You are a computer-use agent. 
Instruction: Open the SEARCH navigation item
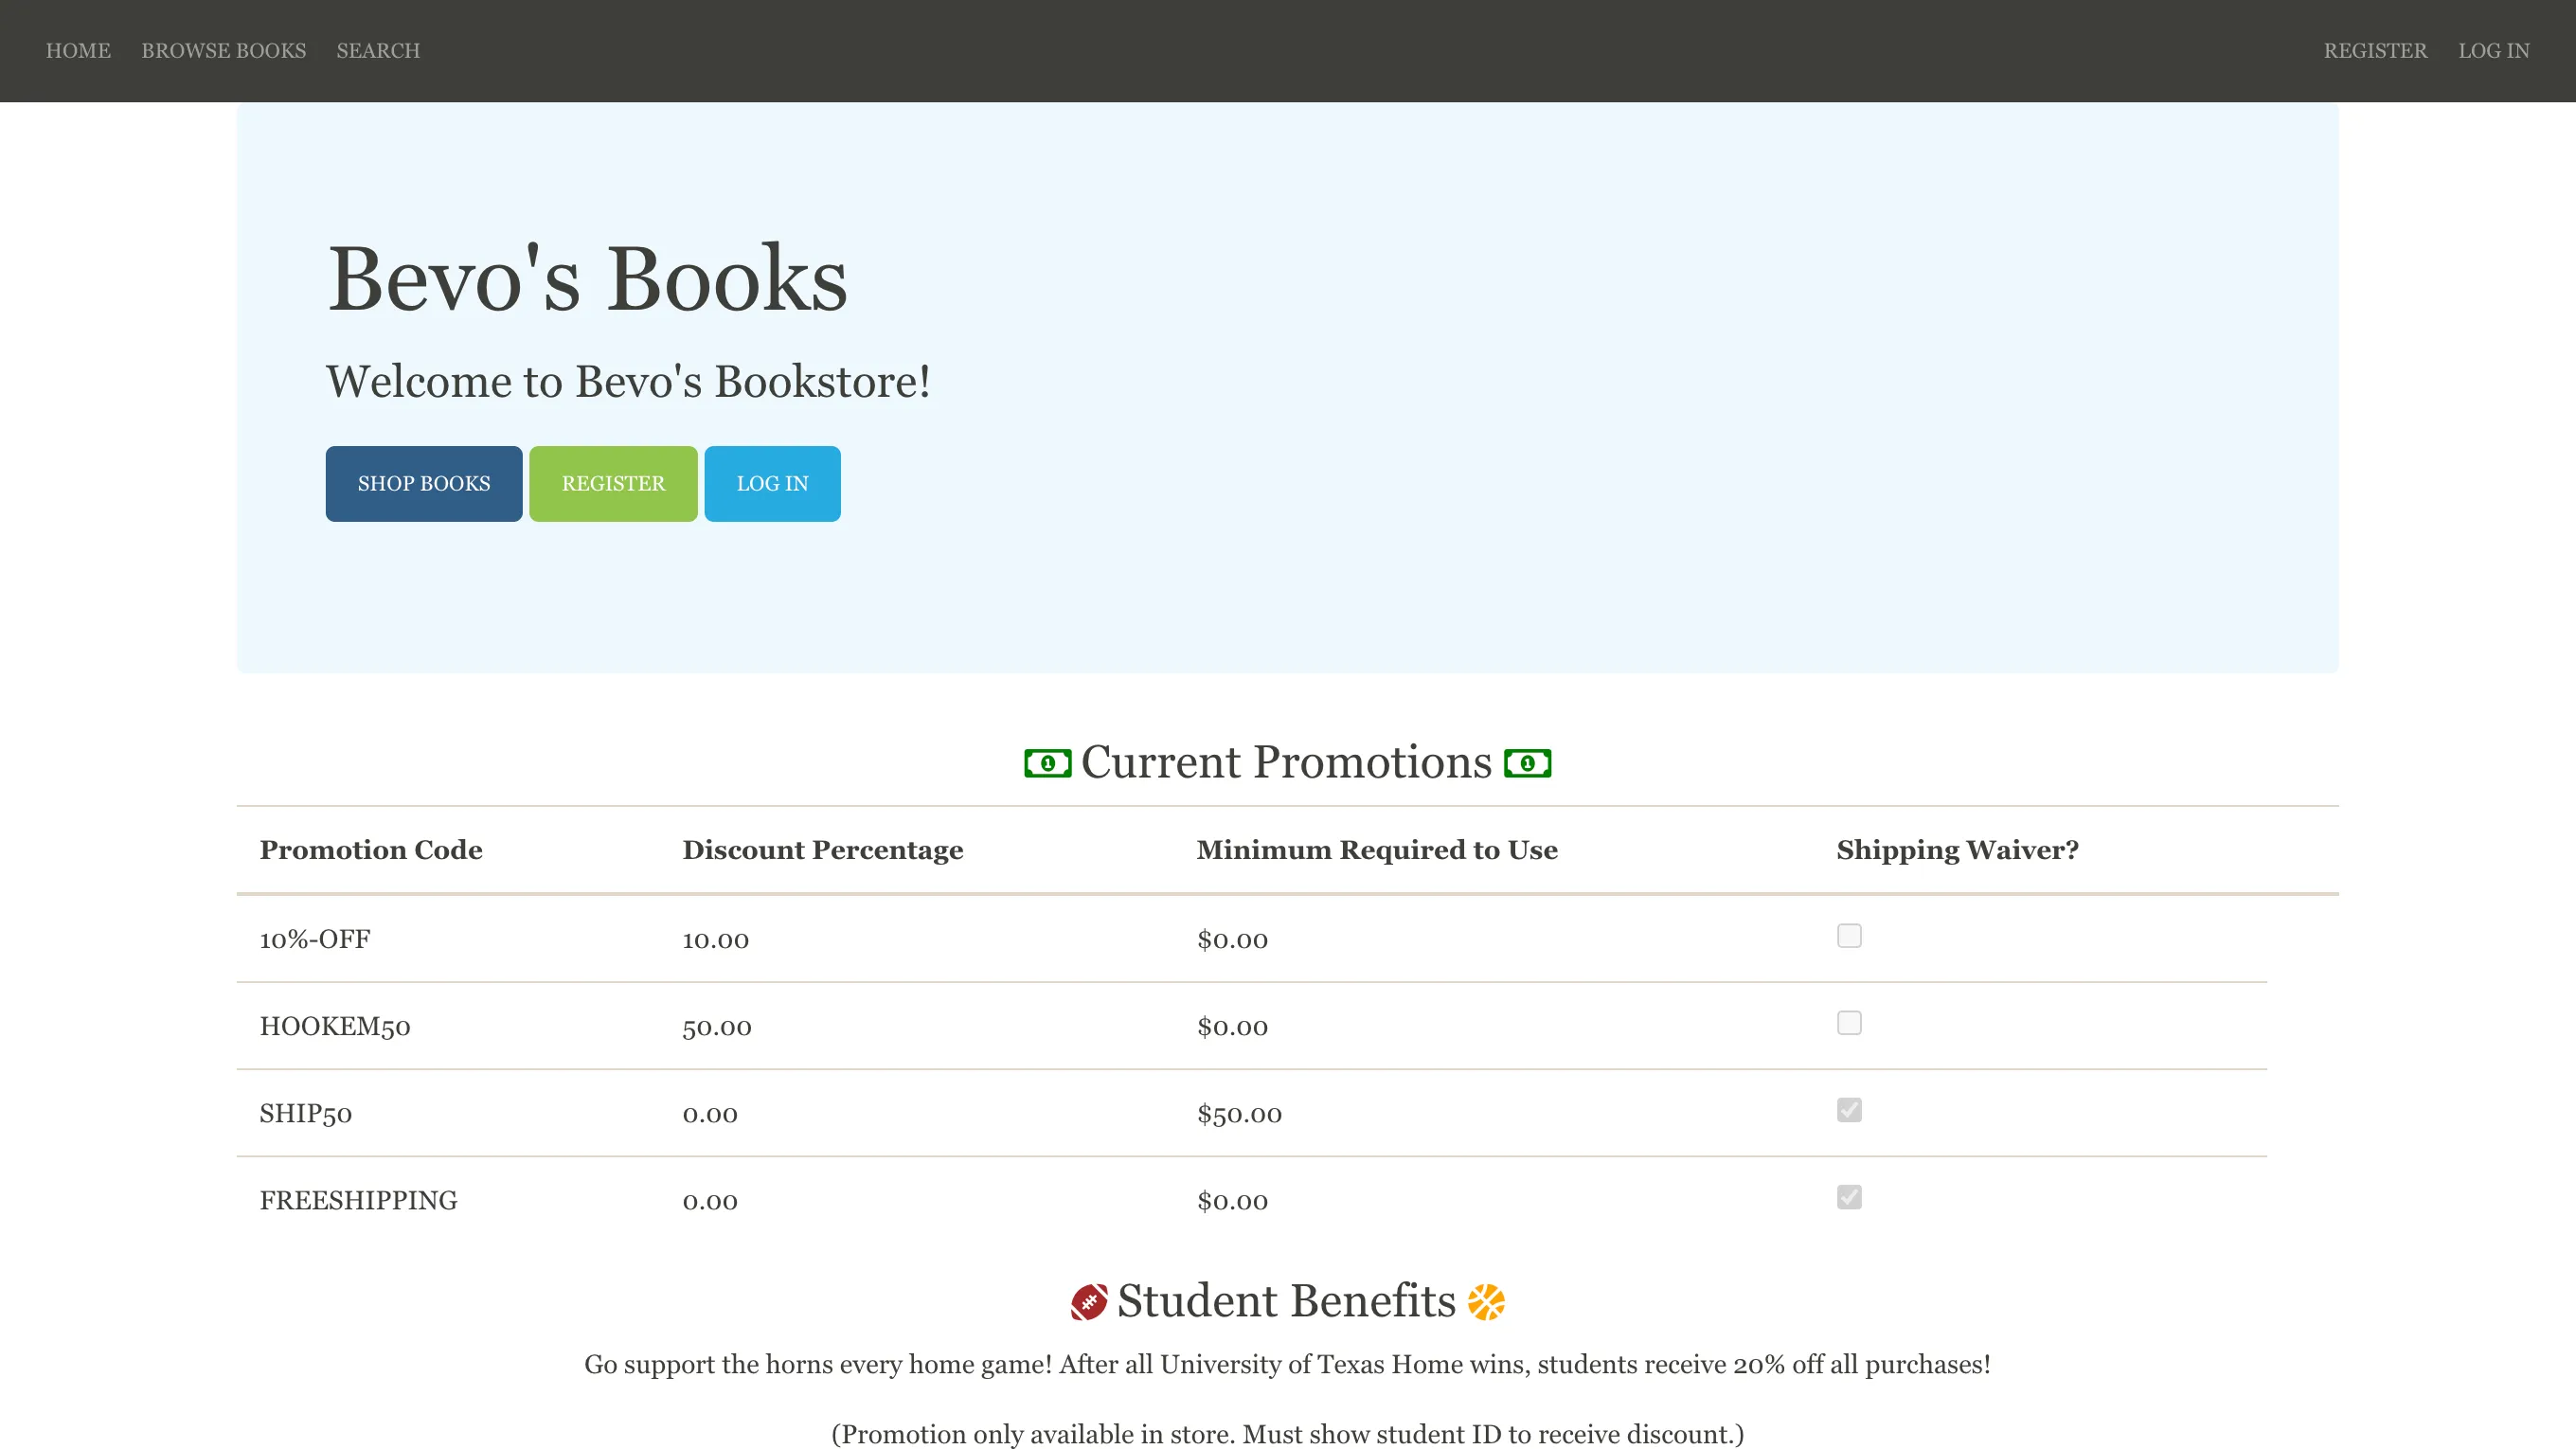coord(378,50)
